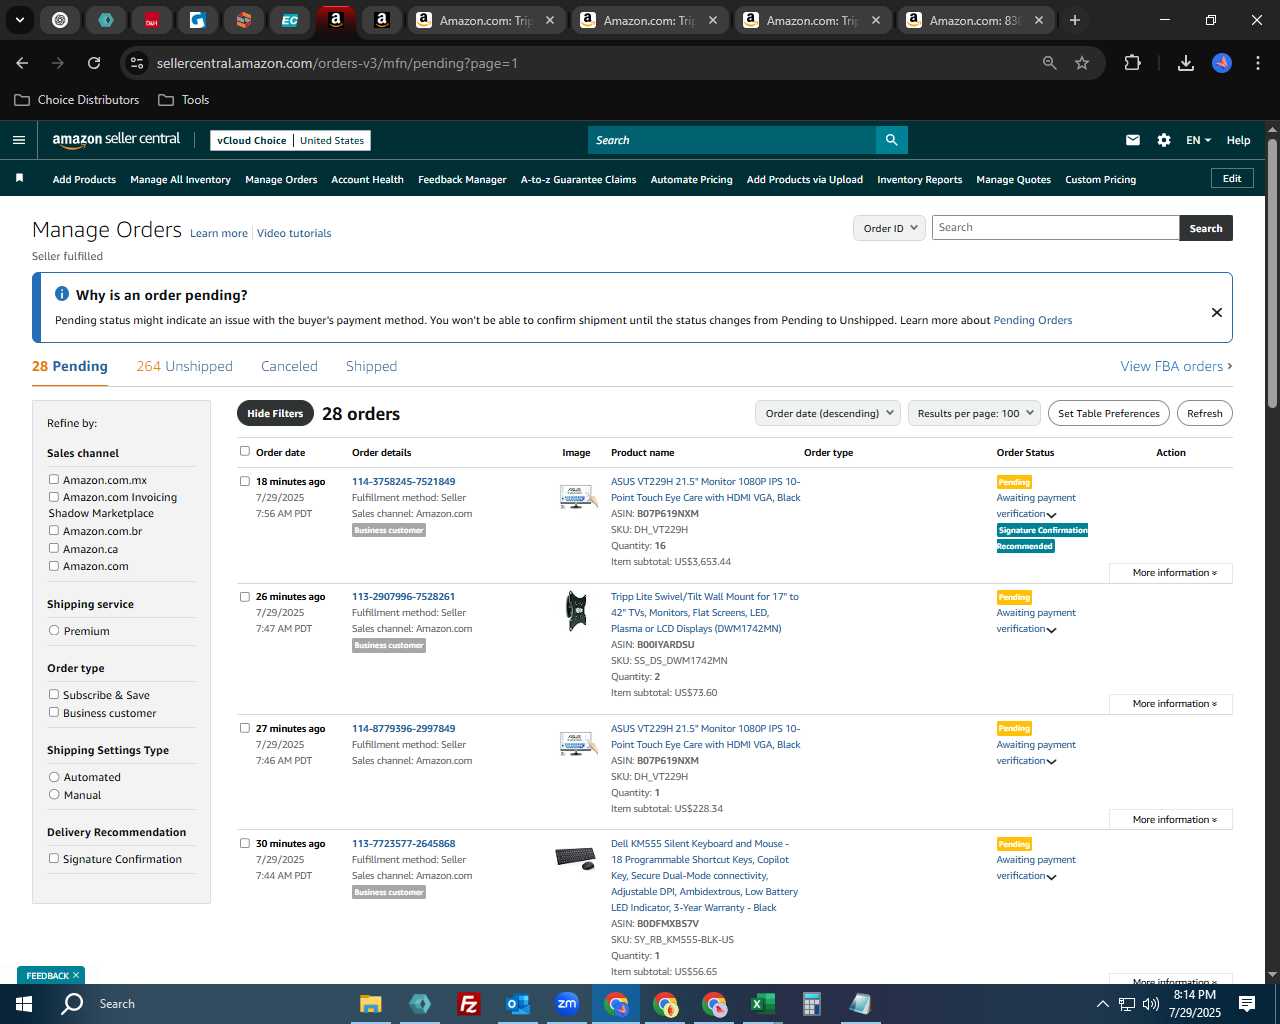Open Excel from the taskbar
The height and width of the screenshot is (1024, 1280).
coord(763,1004)
